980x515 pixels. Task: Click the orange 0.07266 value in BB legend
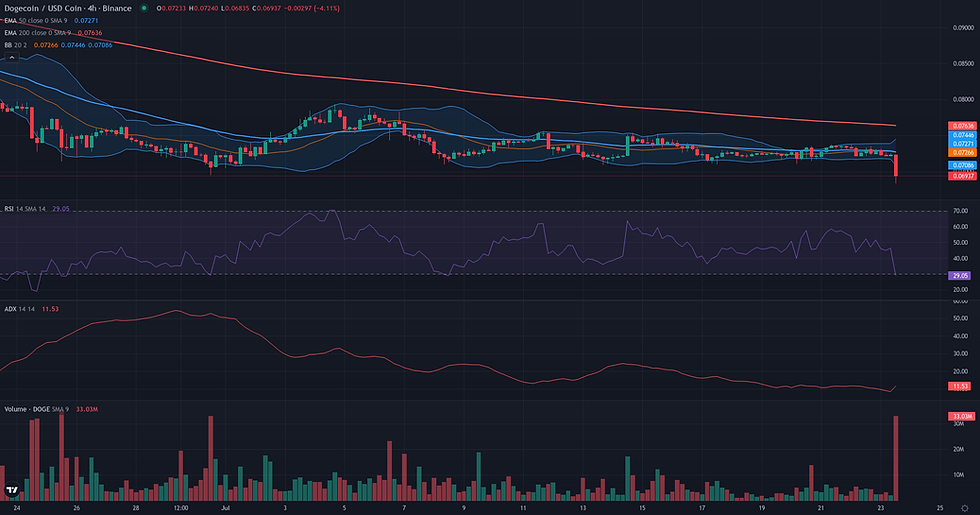point(46,45)
